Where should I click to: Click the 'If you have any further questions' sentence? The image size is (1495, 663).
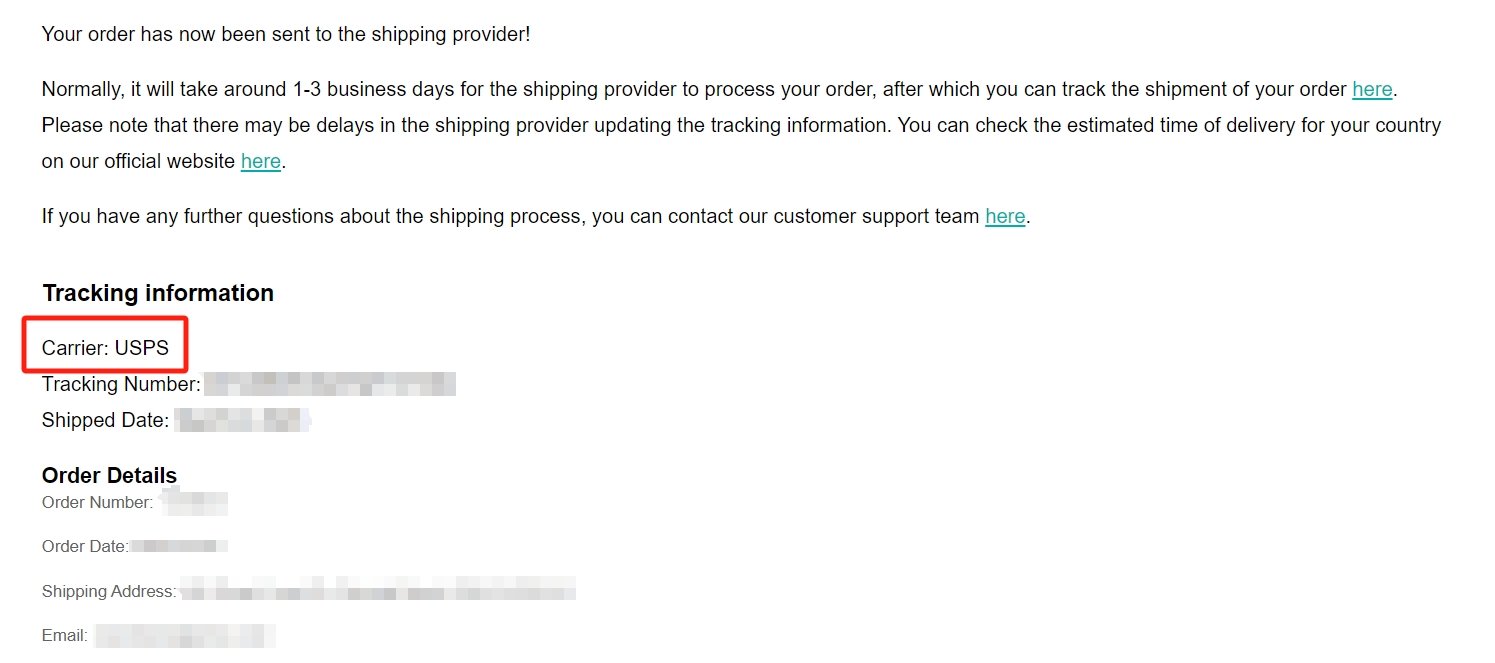click(x=510, y=216)
